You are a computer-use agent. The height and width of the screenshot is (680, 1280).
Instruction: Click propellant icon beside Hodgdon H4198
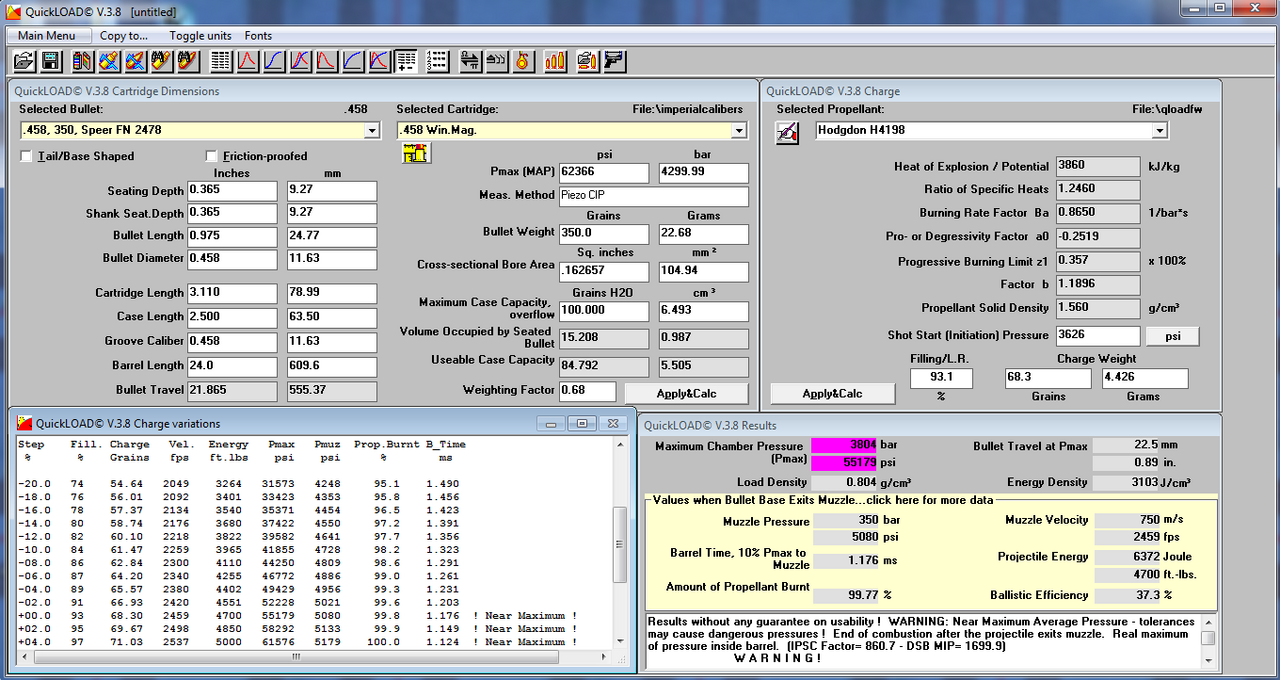coord(788,131)
